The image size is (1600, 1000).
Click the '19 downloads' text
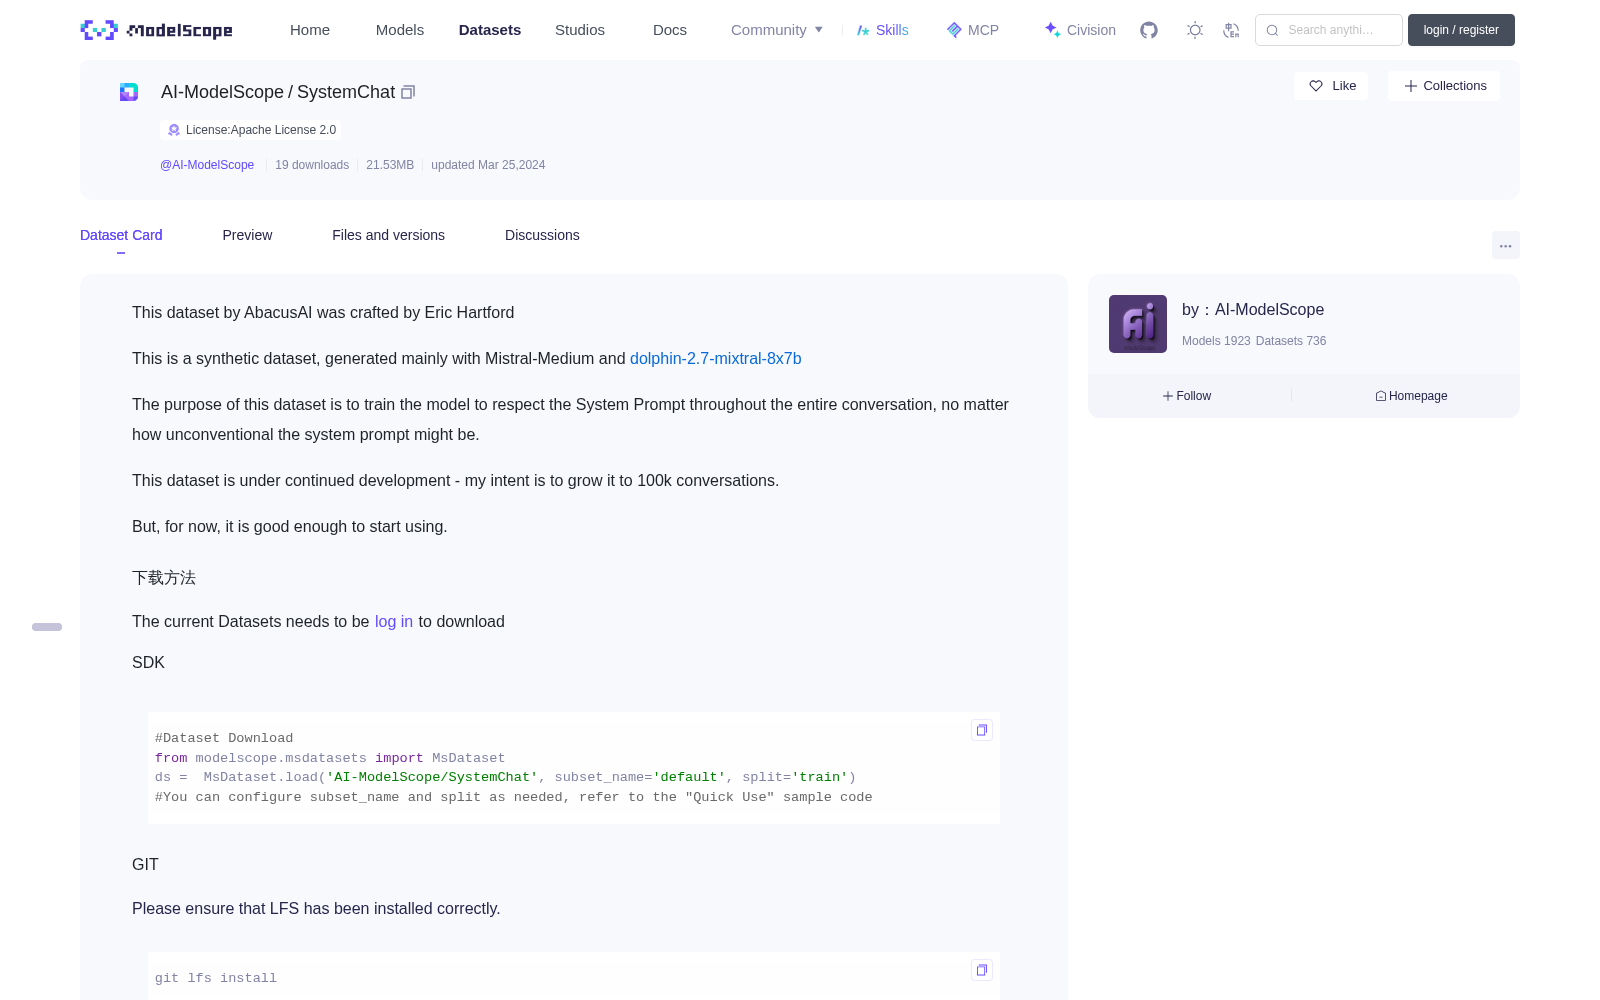[x=312, y=165]
